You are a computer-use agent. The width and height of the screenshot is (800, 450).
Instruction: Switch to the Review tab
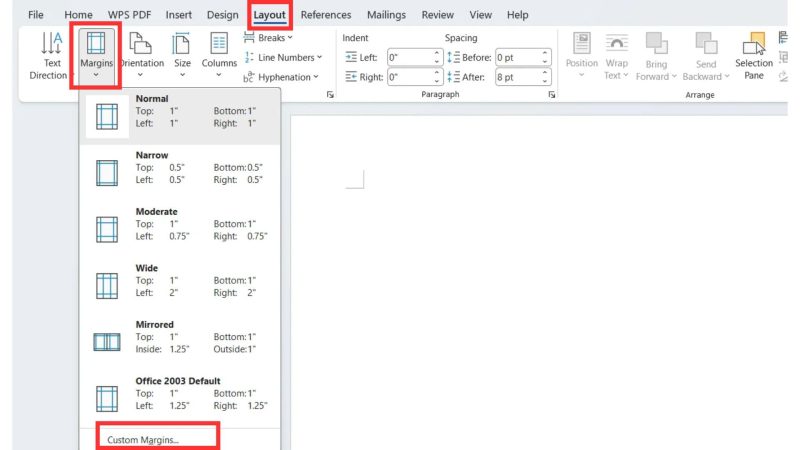click(x=437, y=15)
